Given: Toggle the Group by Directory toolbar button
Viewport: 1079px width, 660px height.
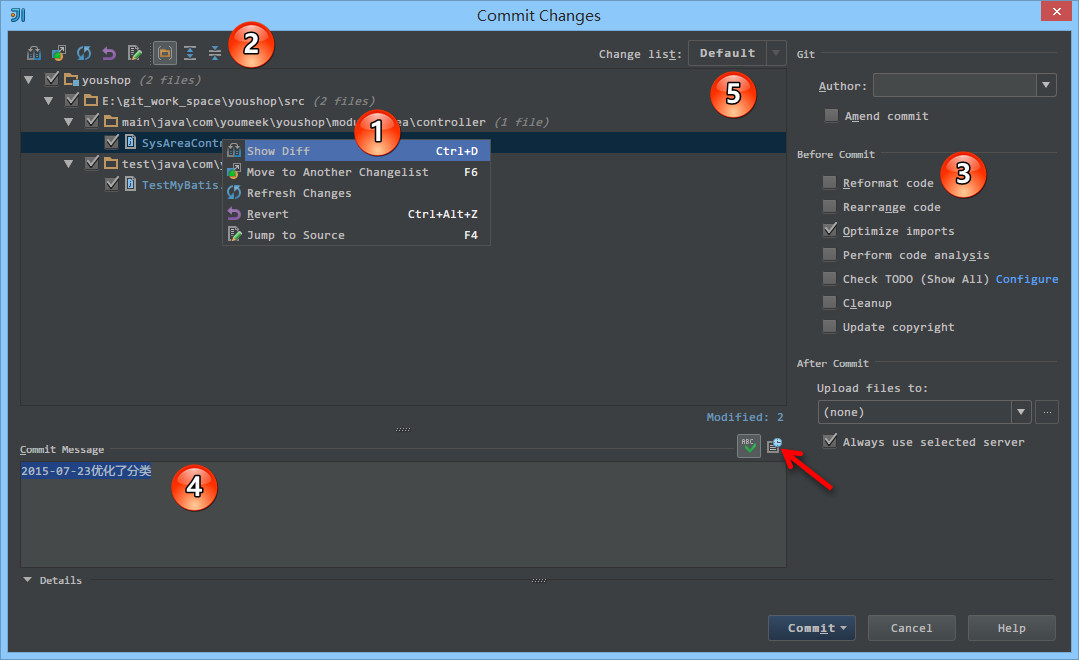Looking at the screenshot, I should tap(164, 53).
